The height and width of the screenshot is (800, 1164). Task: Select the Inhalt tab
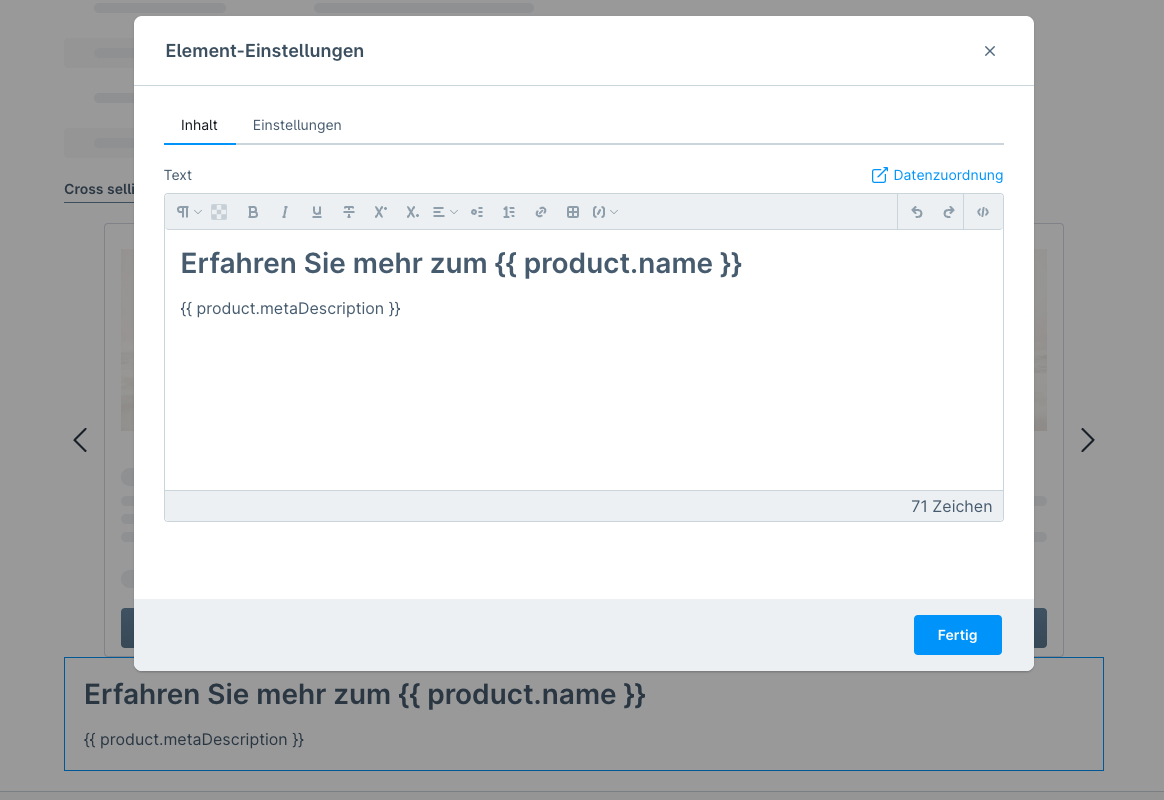pos(199,125)
